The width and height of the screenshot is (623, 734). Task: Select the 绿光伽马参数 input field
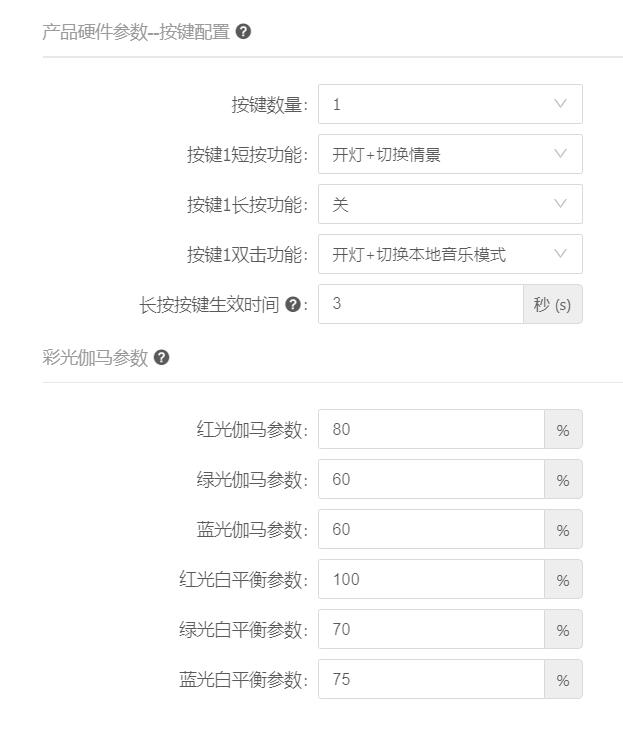click(431, 479)
